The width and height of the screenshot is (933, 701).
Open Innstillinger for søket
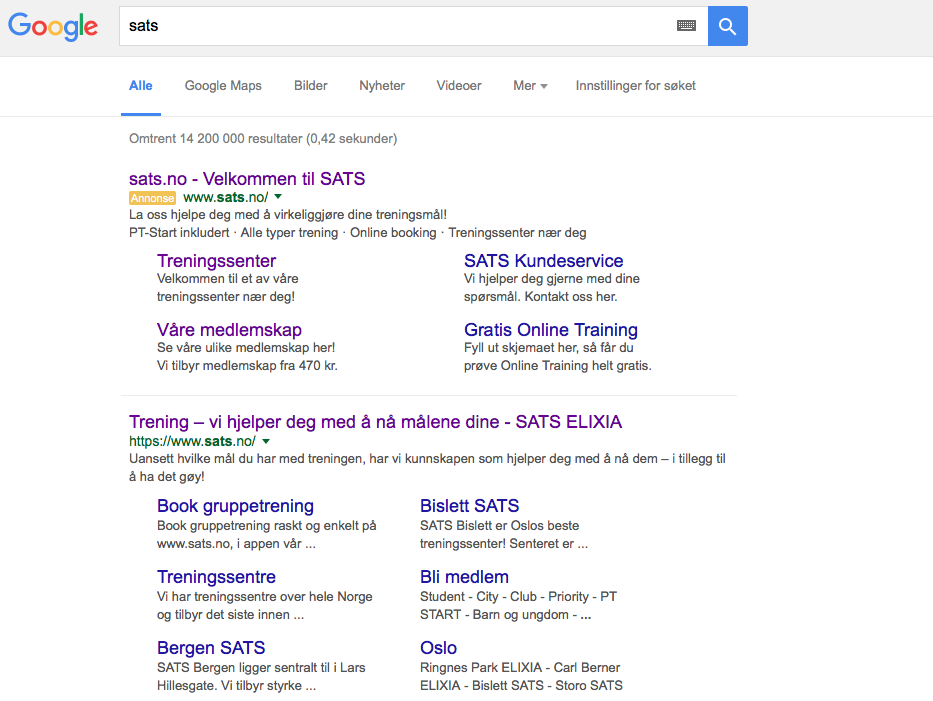635,86
